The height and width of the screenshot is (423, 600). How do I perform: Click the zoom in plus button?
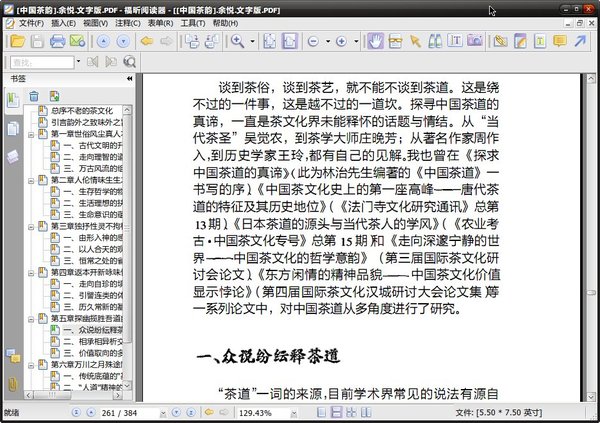tap(341, 41)
